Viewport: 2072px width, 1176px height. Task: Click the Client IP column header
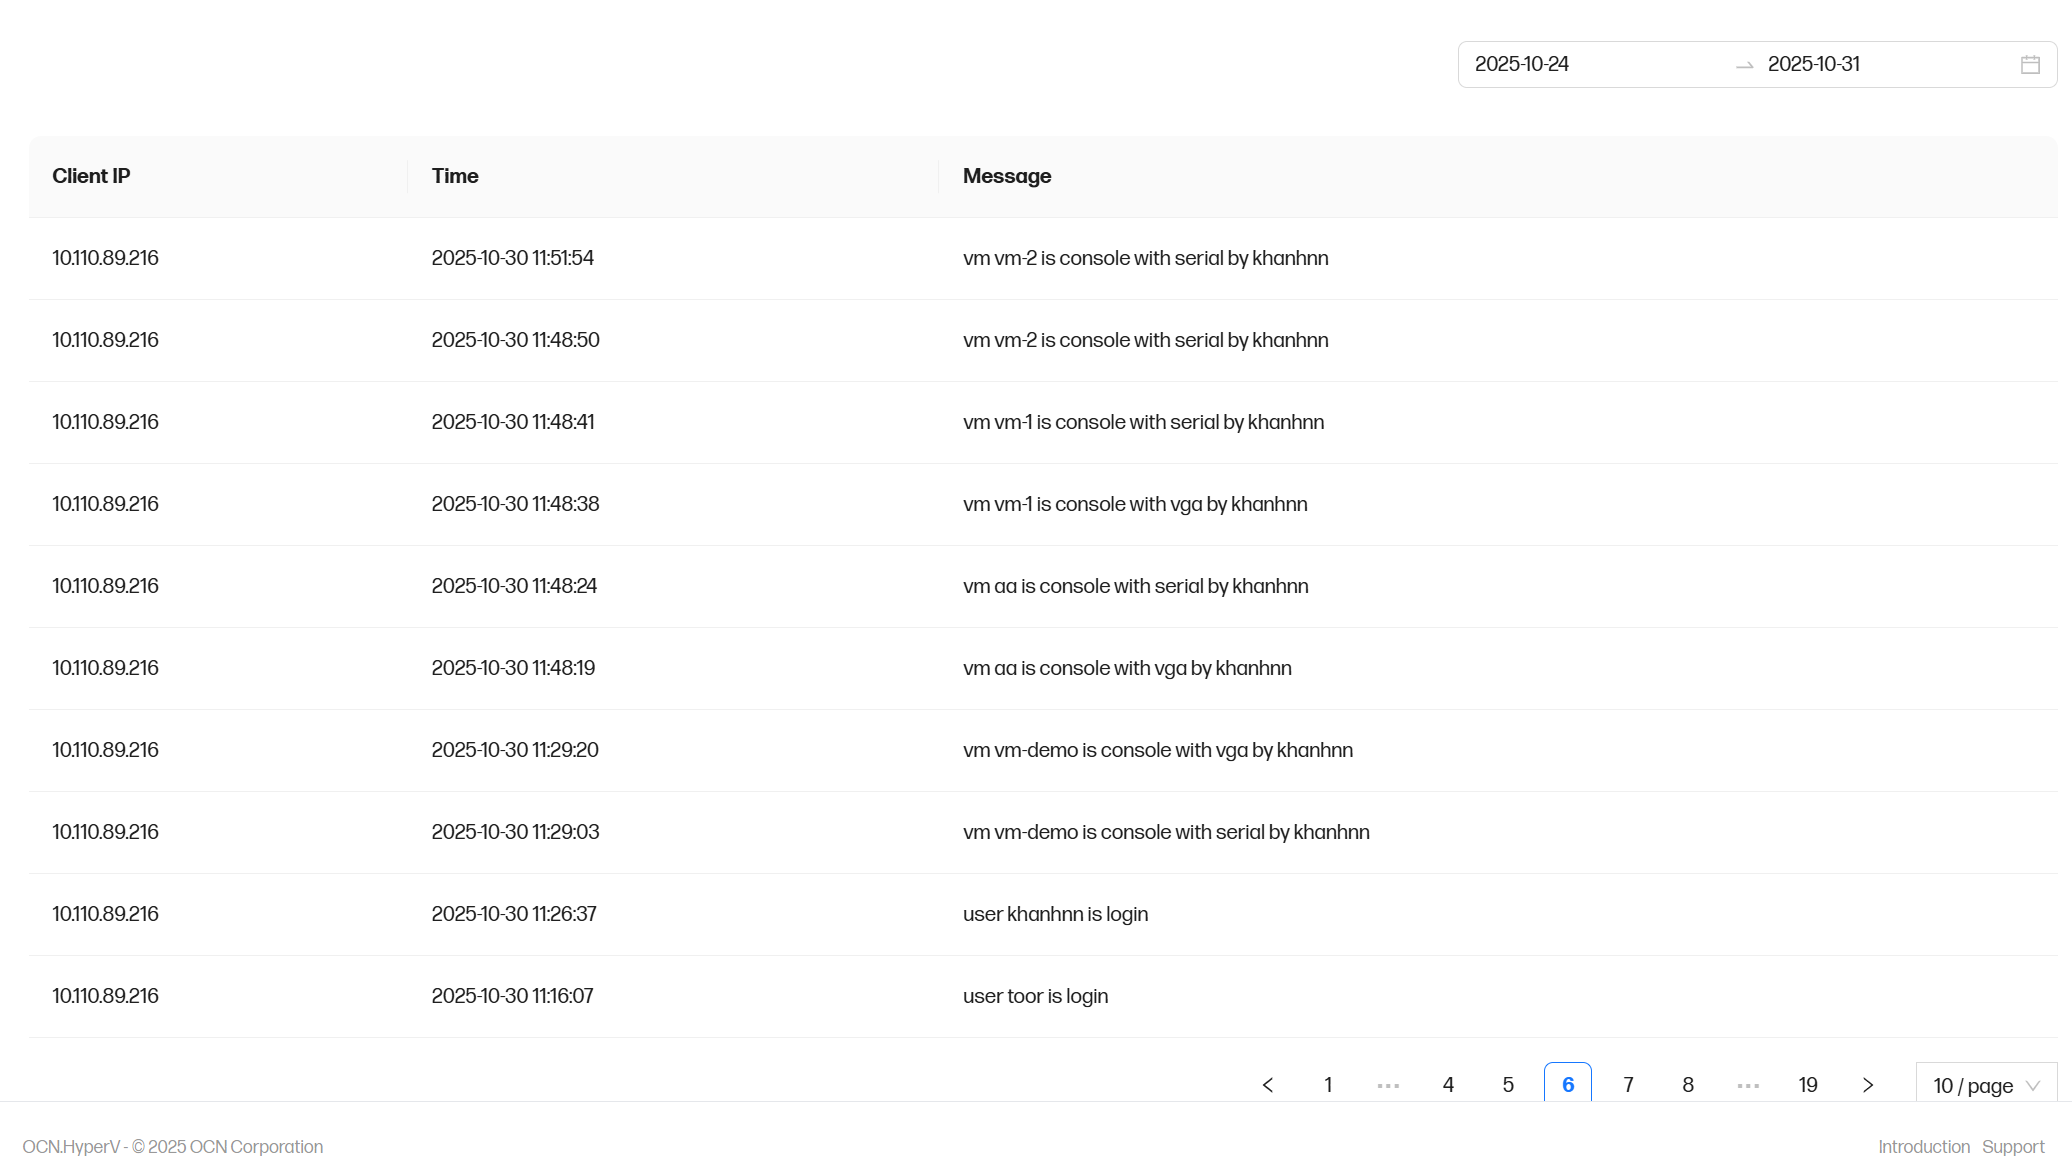[91, 177]
